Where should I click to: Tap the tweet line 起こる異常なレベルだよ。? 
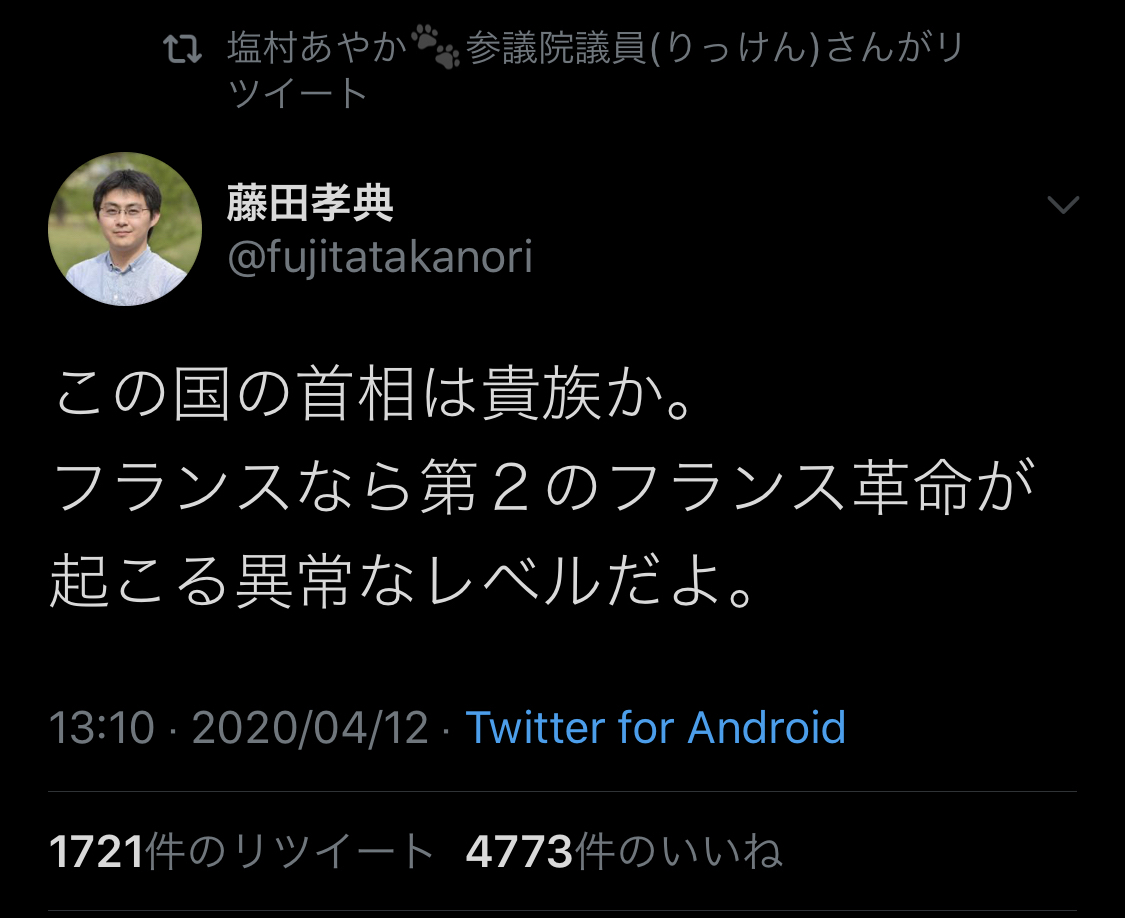[x=404, y=580]
